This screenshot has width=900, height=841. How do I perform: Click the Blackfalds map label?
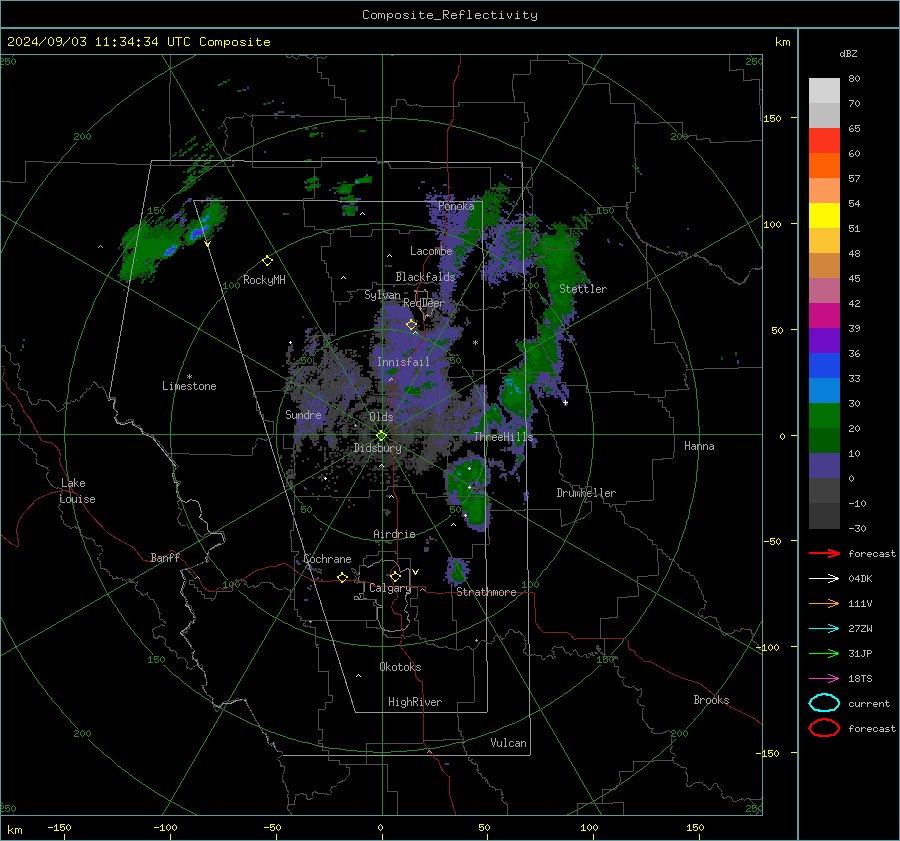(425, 277)
